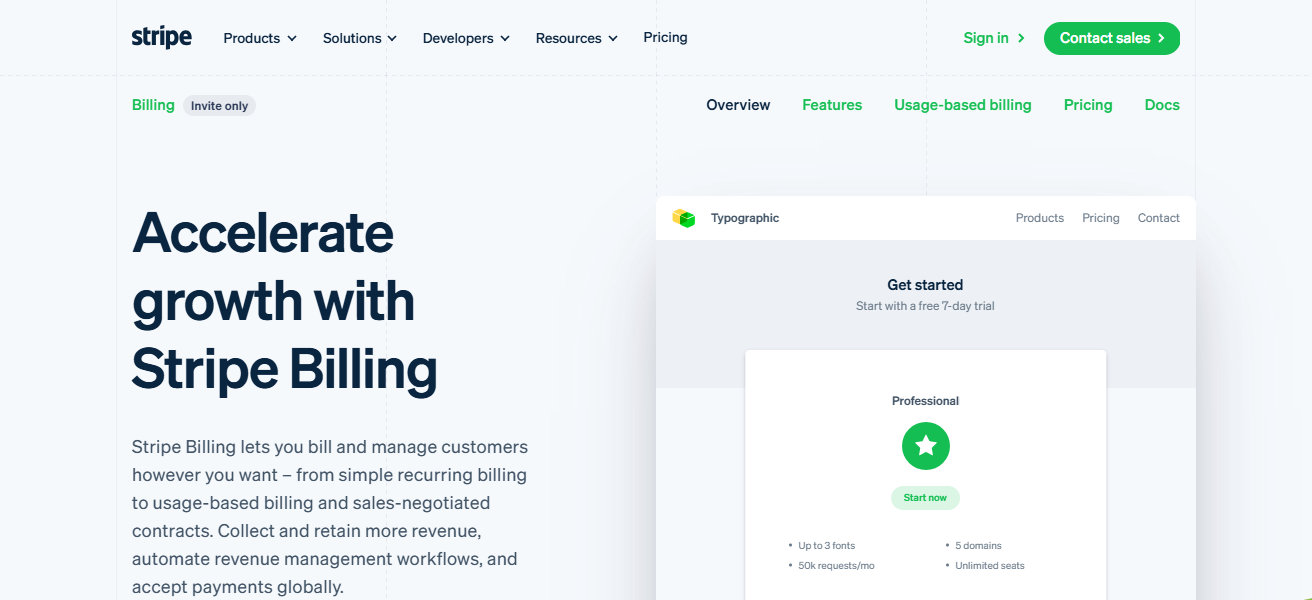Open the Solutions dropdown menu

359,38
